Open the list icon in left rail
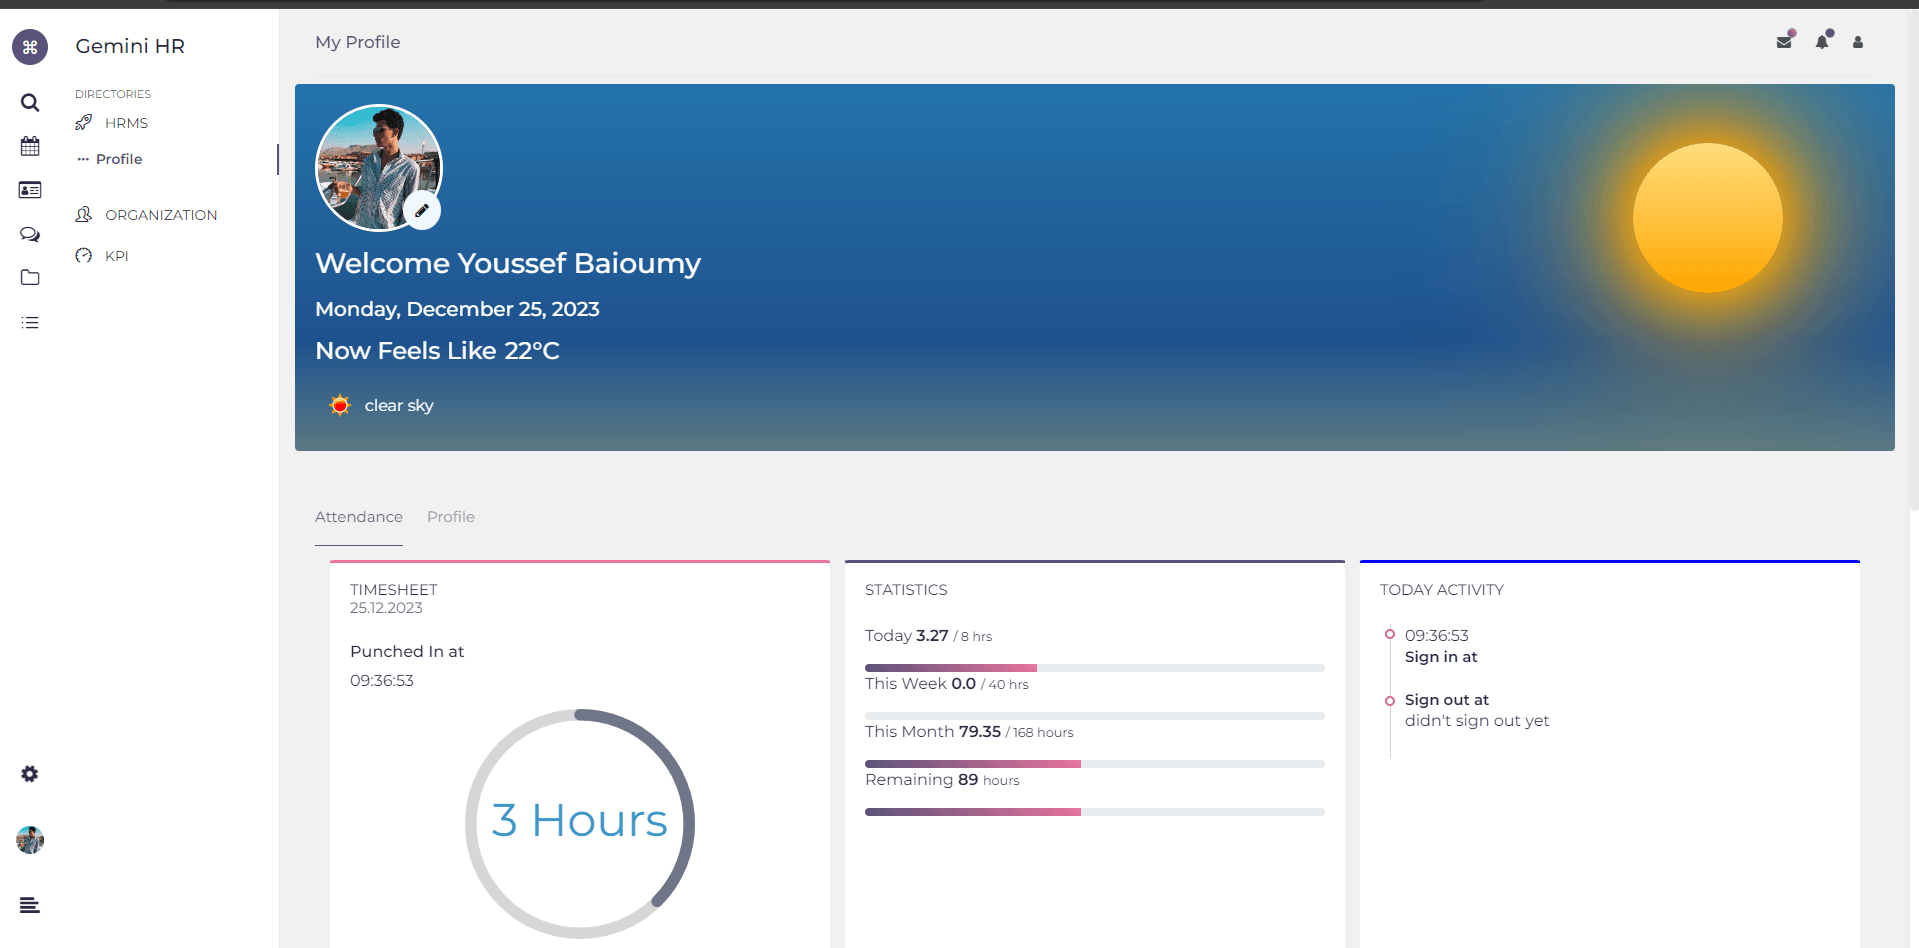 coord(30,323)
